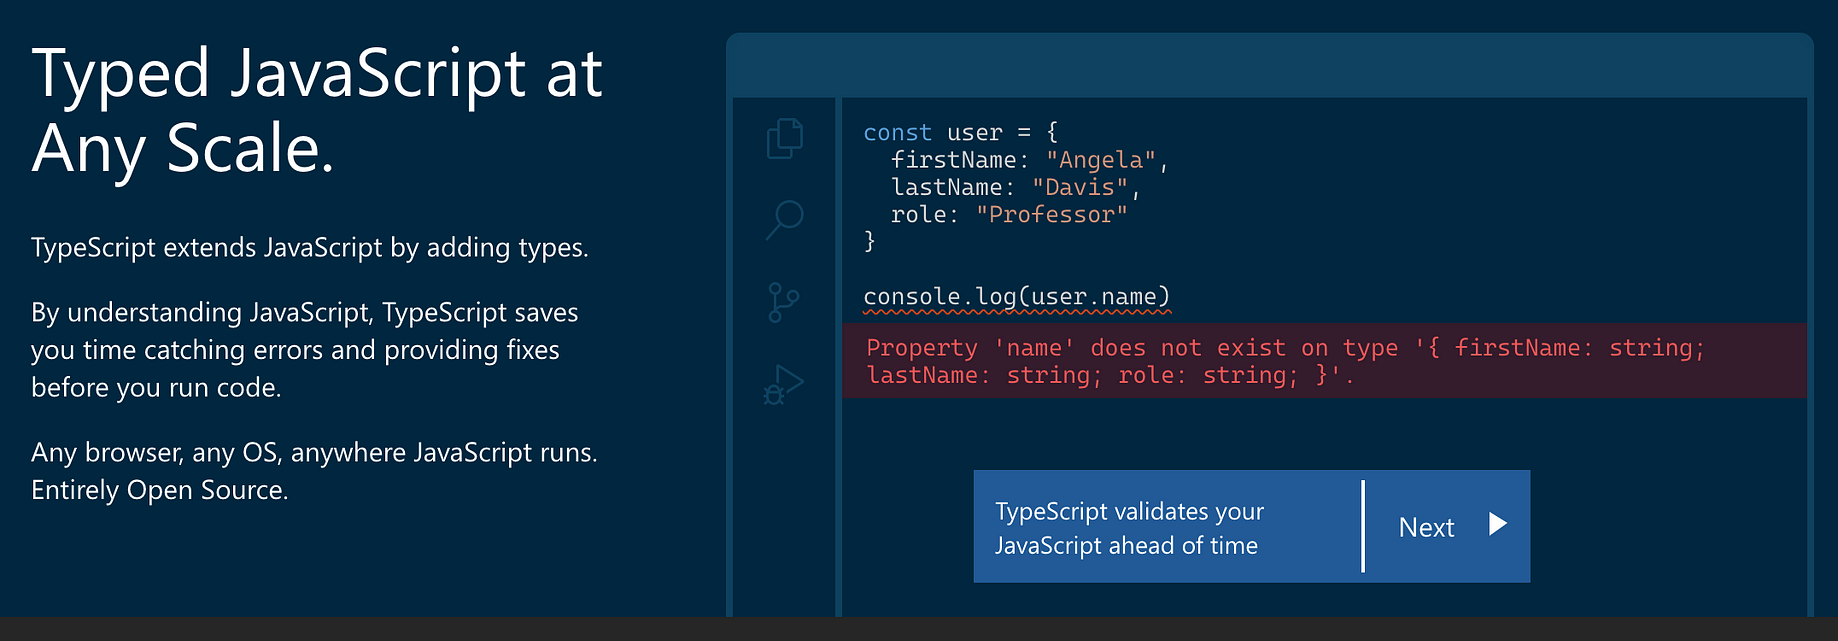Click the firstName: "Angela" code line

(x=1029, y=160)
